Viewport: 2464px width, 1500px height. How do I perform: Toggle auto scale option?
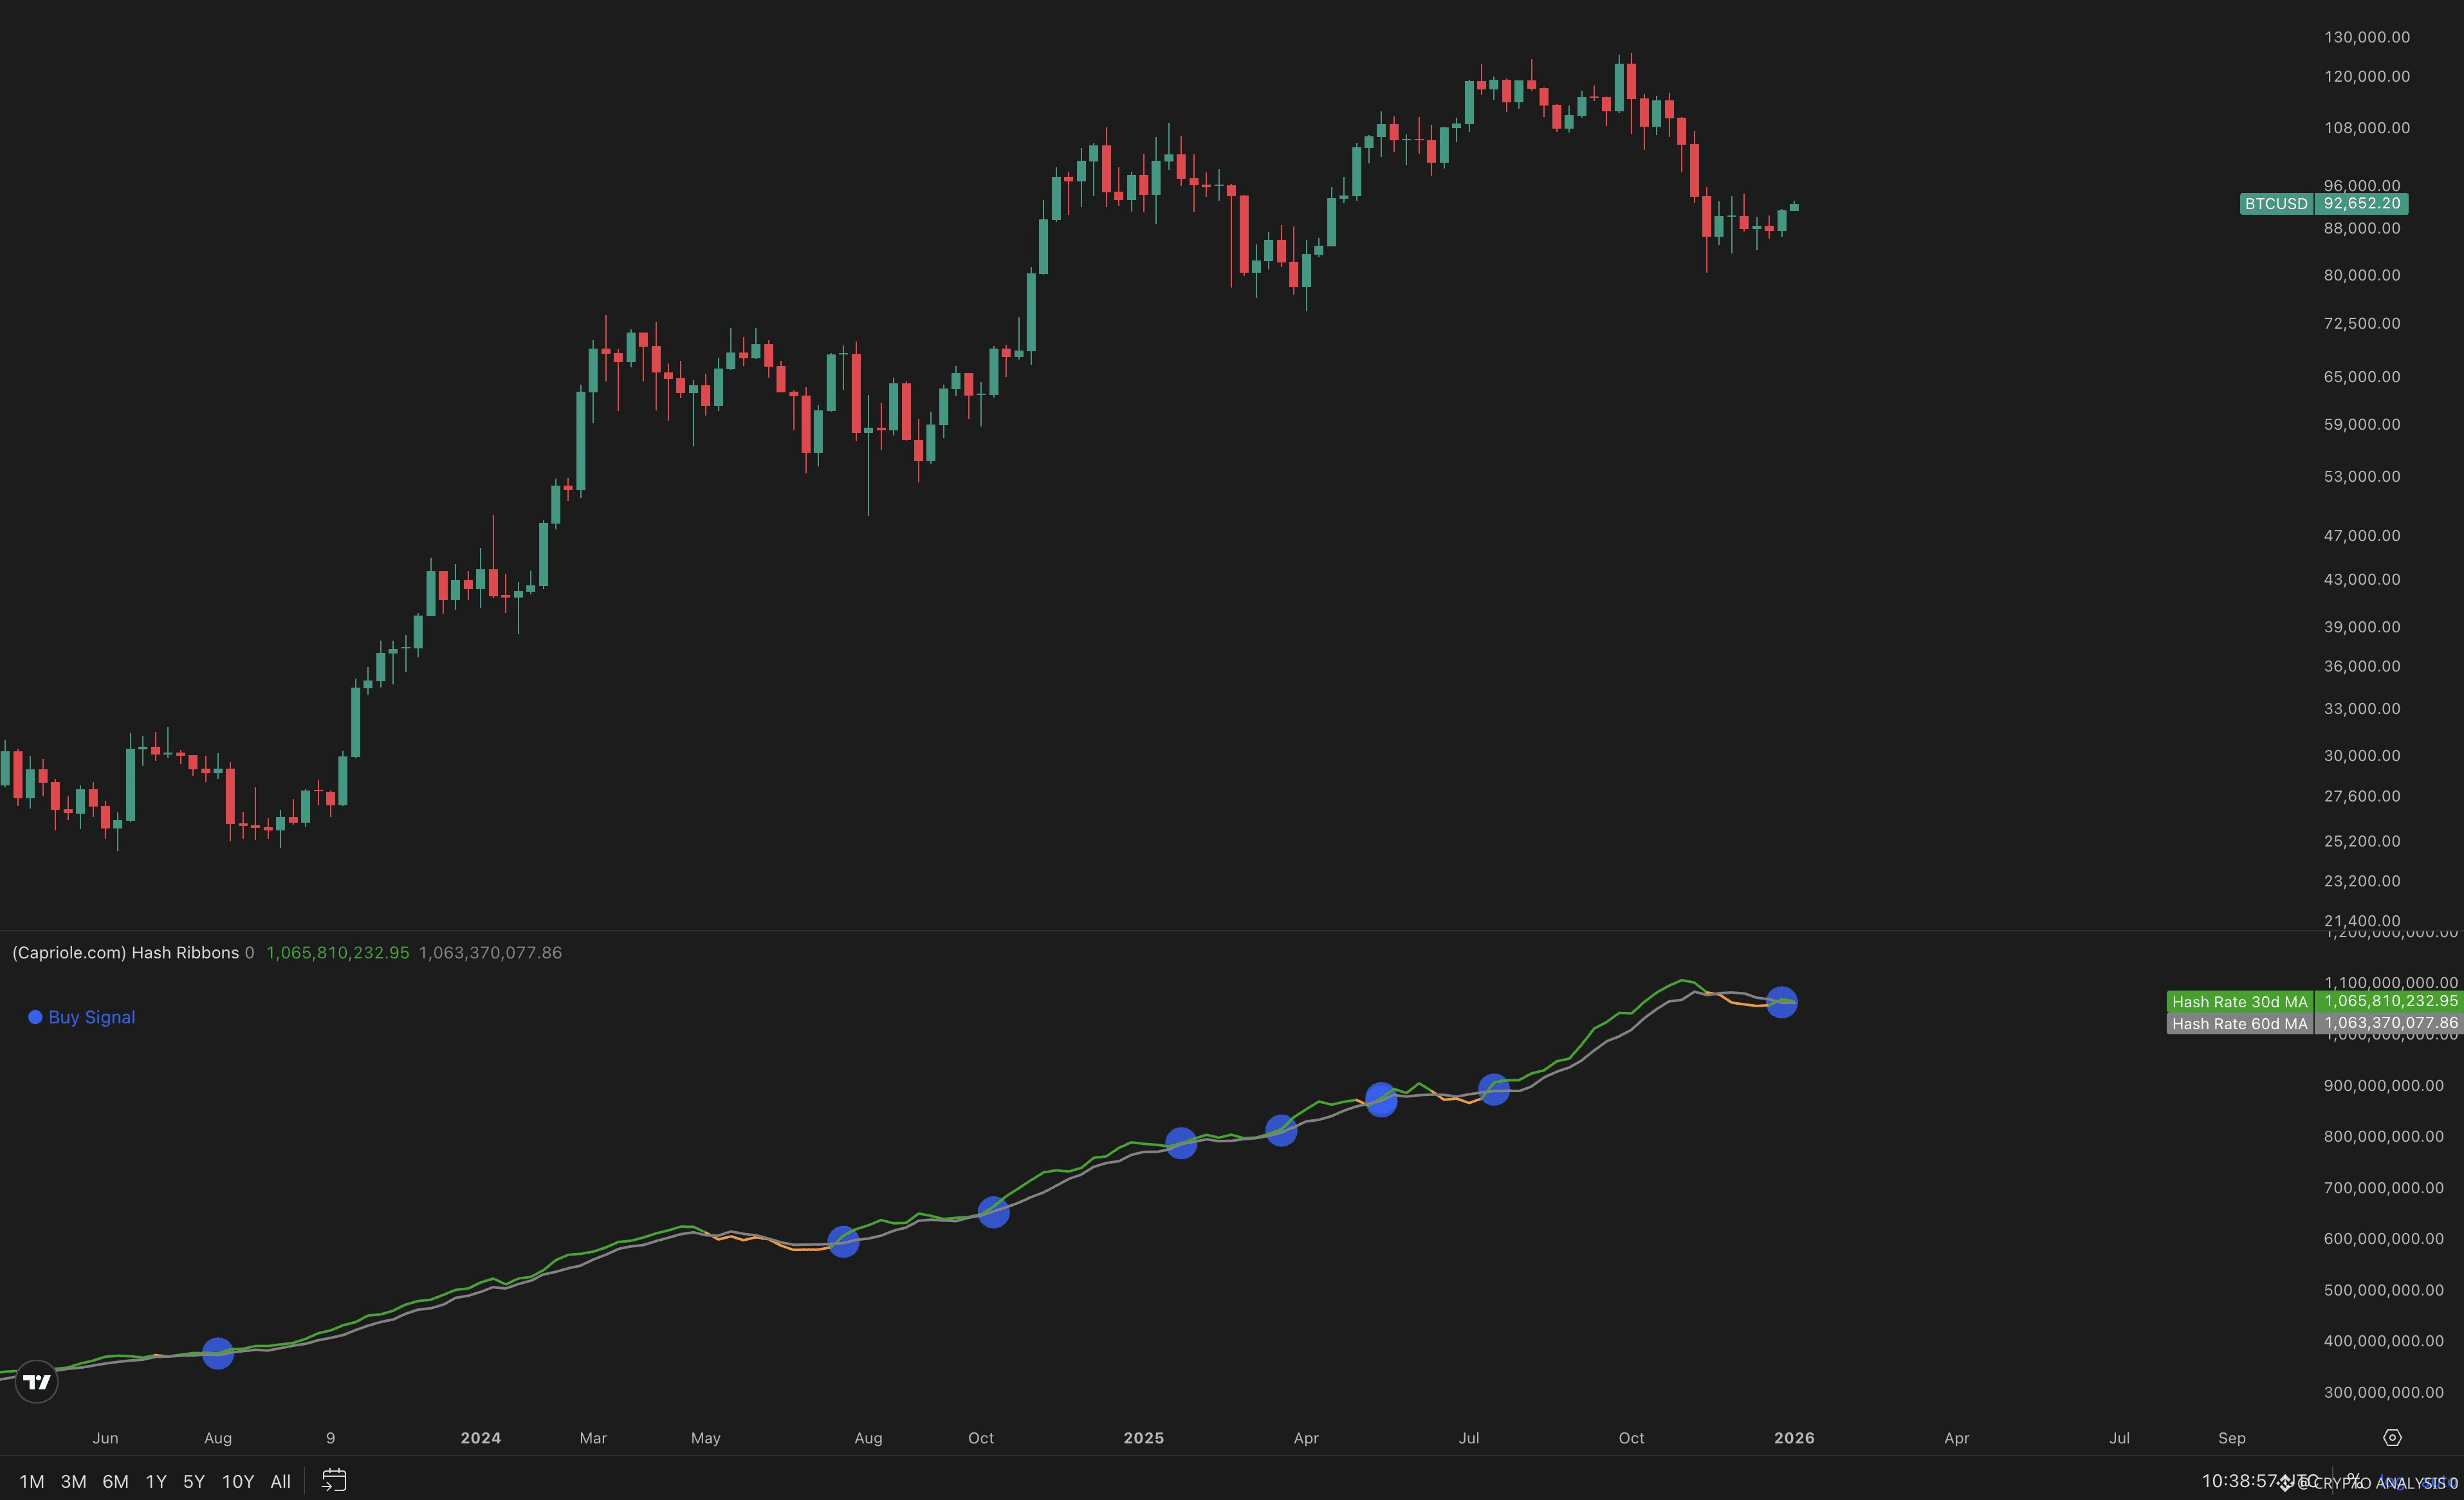pos(2438,1482)
